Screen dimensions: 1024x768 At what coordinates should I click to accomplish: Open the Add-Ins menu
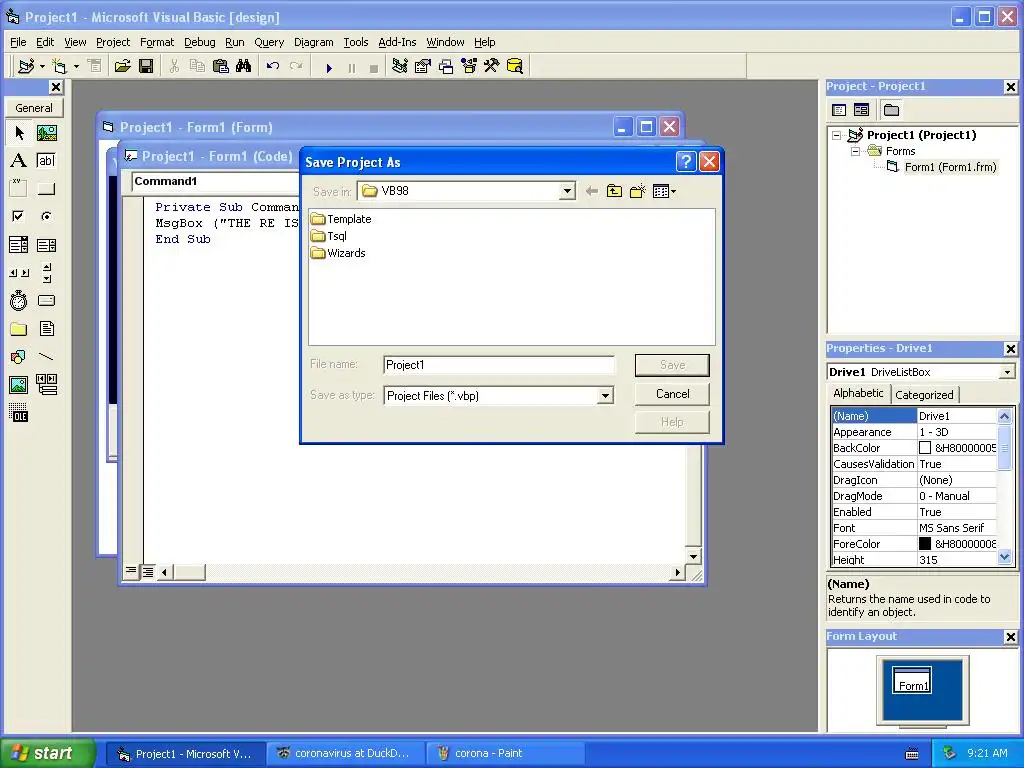click(x=397, y=42)
